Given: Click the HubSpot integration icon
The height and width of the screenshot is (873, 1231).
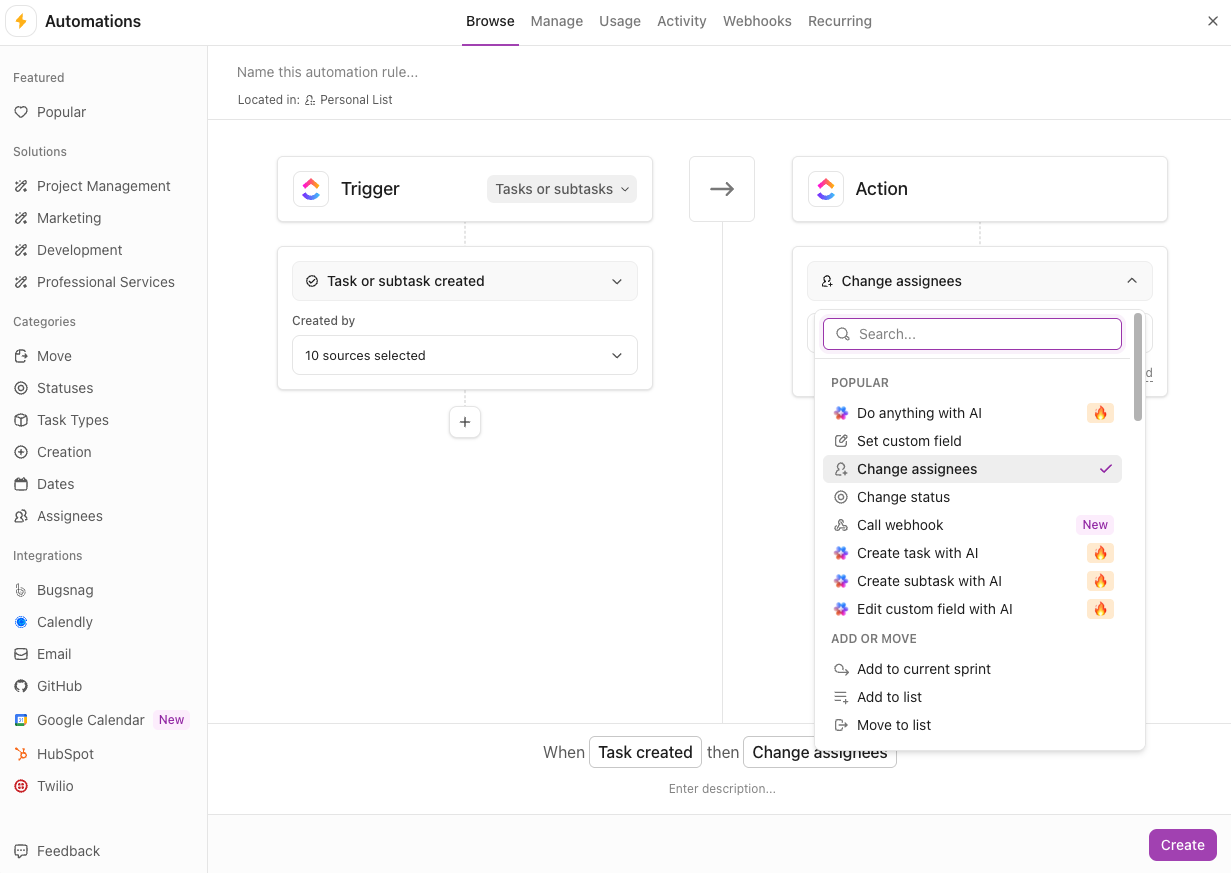Looking at the screenshot, I should click(20, 754).
